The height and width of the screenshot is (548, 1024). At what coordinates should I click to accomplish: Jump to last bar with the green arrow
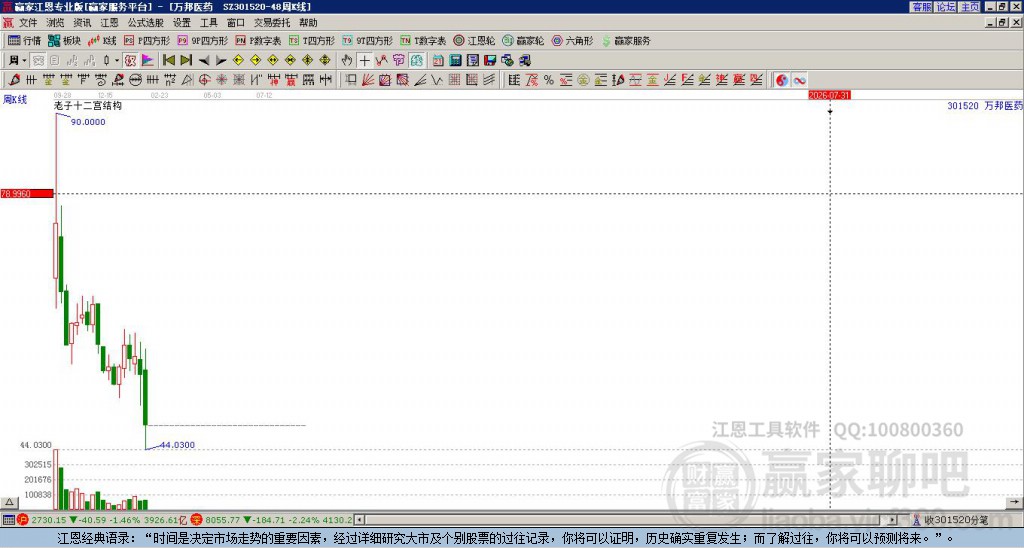[x=186, y=60]
